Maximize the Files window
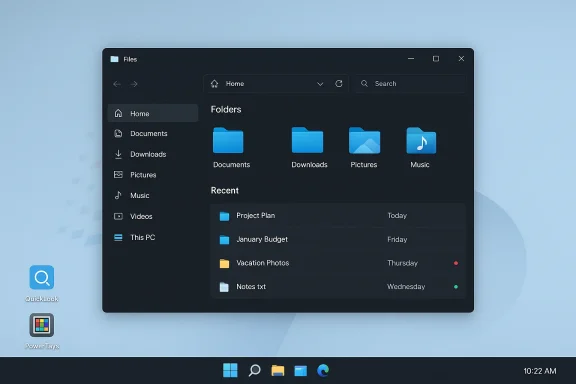Viewport: 576px width, 384px height. tap(436, 59)
